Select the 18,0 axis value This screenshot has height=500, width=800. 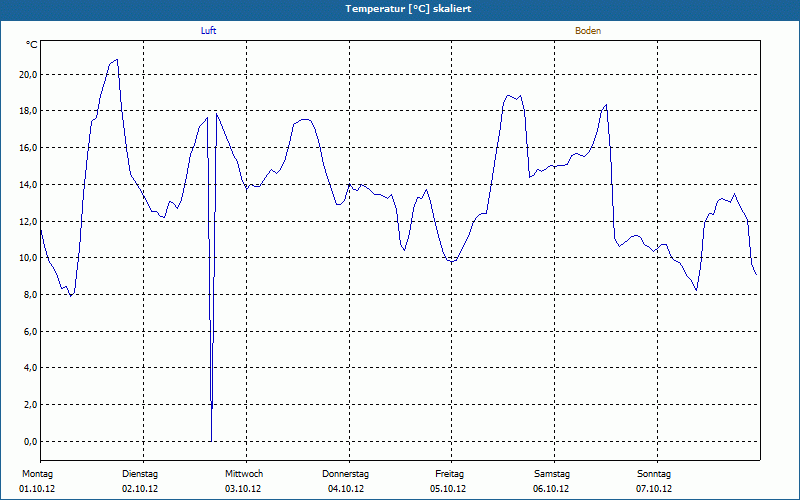(x=29, y=111)
